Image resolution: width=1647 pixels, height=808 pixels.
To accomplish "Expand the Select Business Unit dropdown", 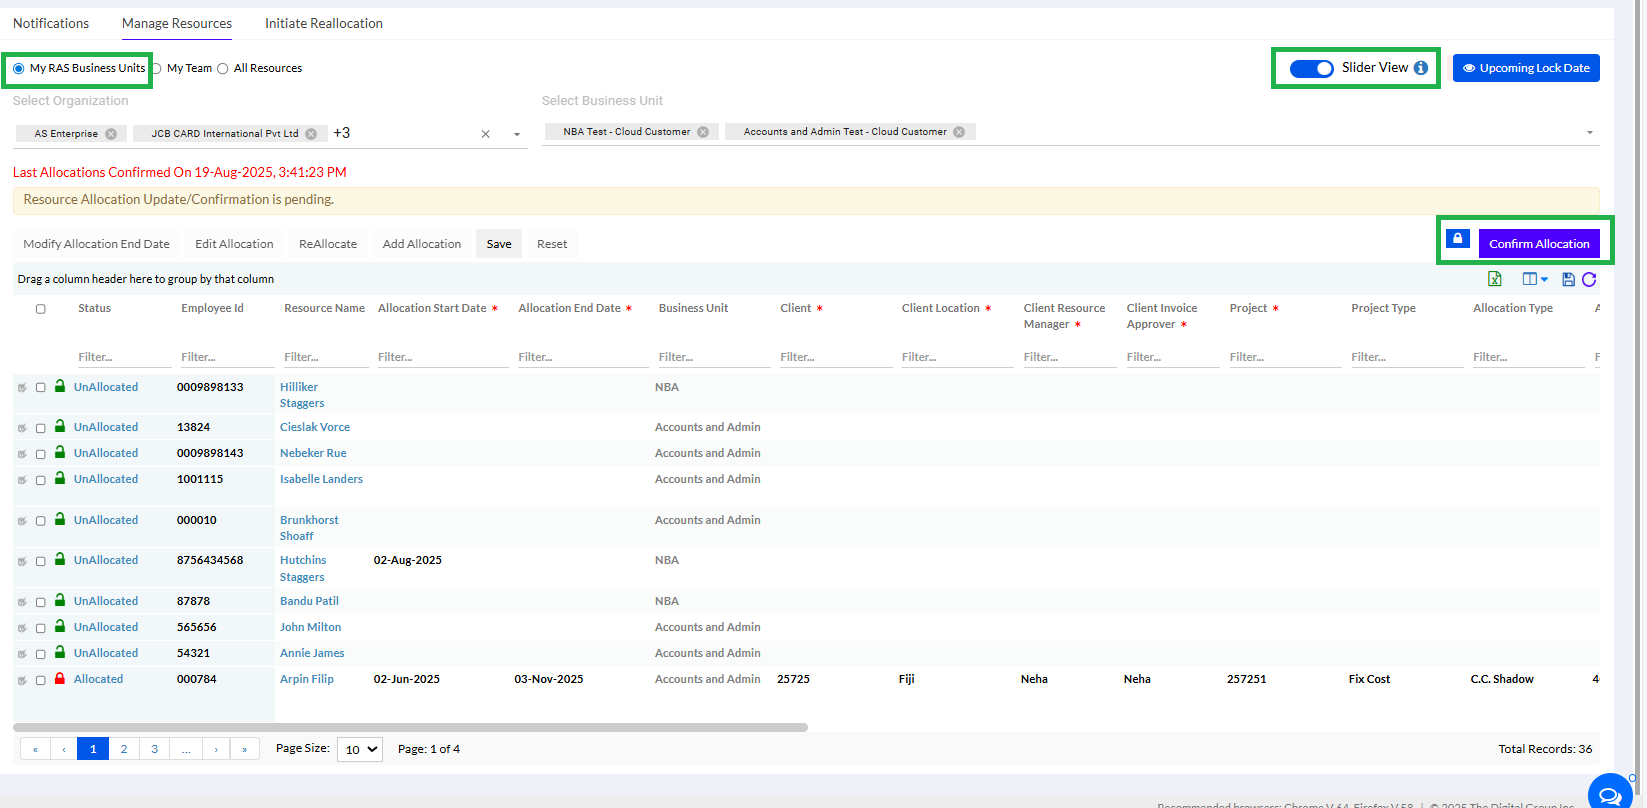I will tap(1589, 133).
